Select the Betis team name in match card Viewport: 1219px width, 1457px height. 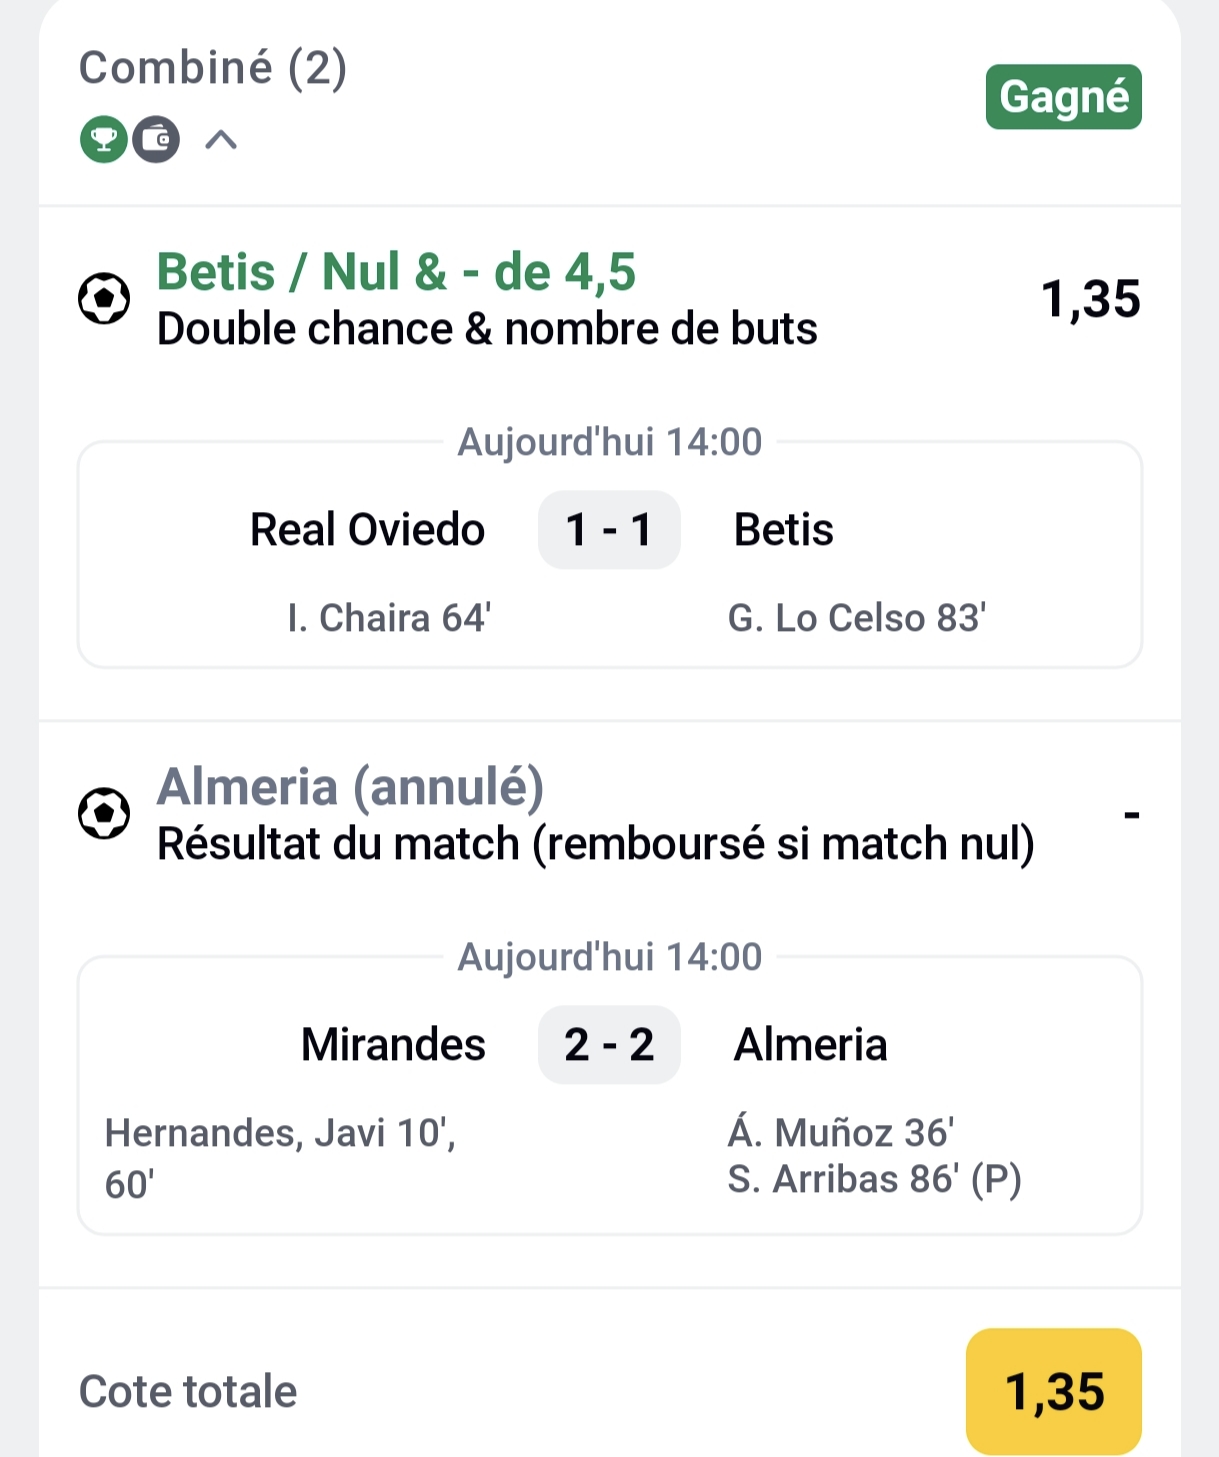click(x=783, y=530)
